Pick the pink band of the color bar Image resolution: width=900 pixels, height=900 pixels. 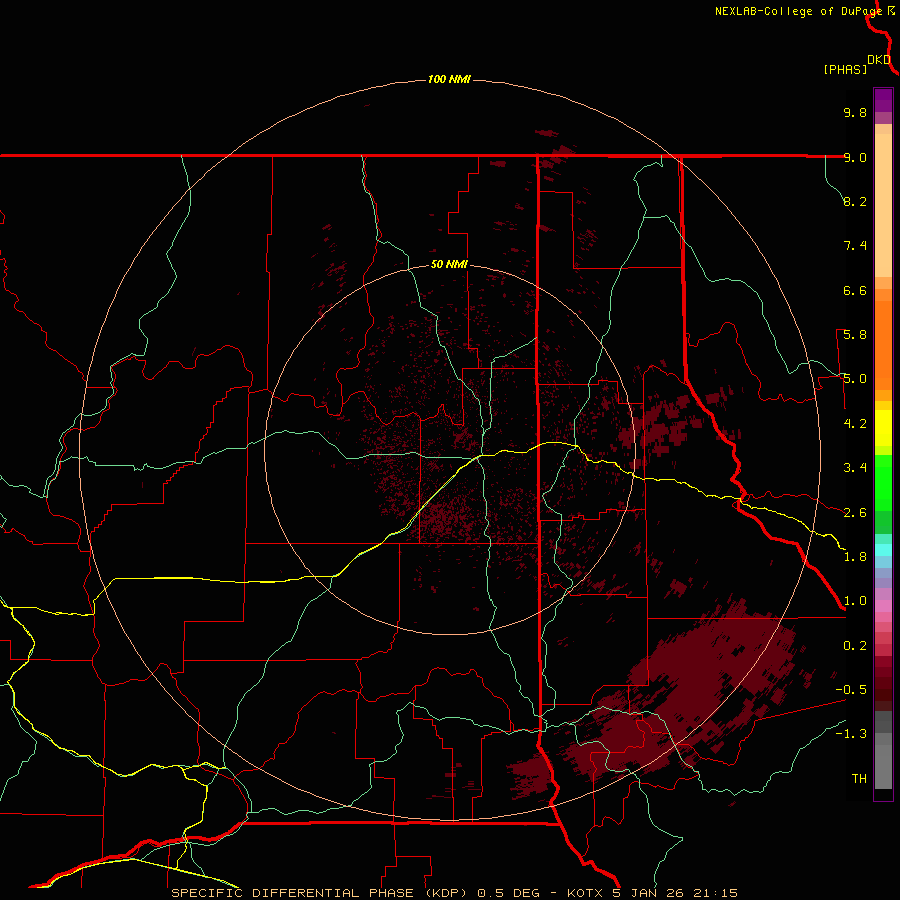tap(883, 606)
